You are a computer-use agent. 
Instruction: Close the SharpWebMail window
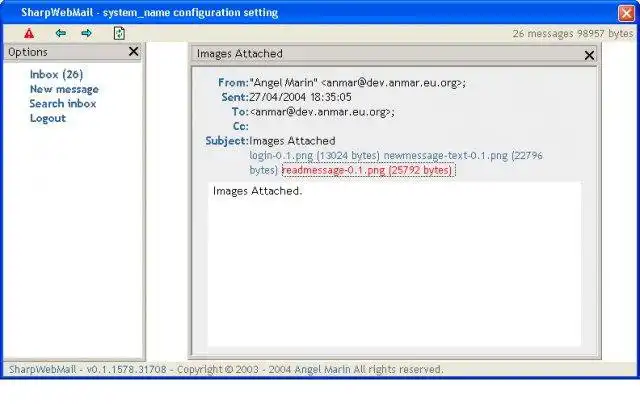[626, 13]
